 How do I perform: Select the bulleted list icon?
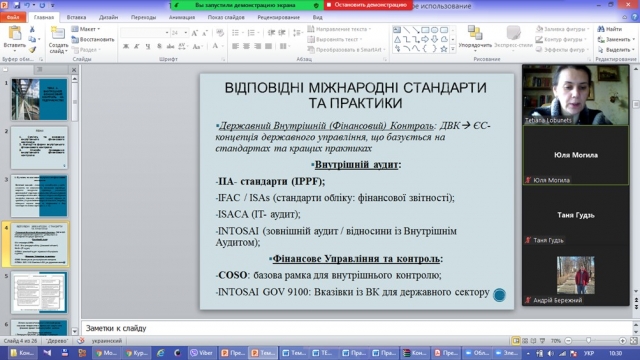(236, 33)
